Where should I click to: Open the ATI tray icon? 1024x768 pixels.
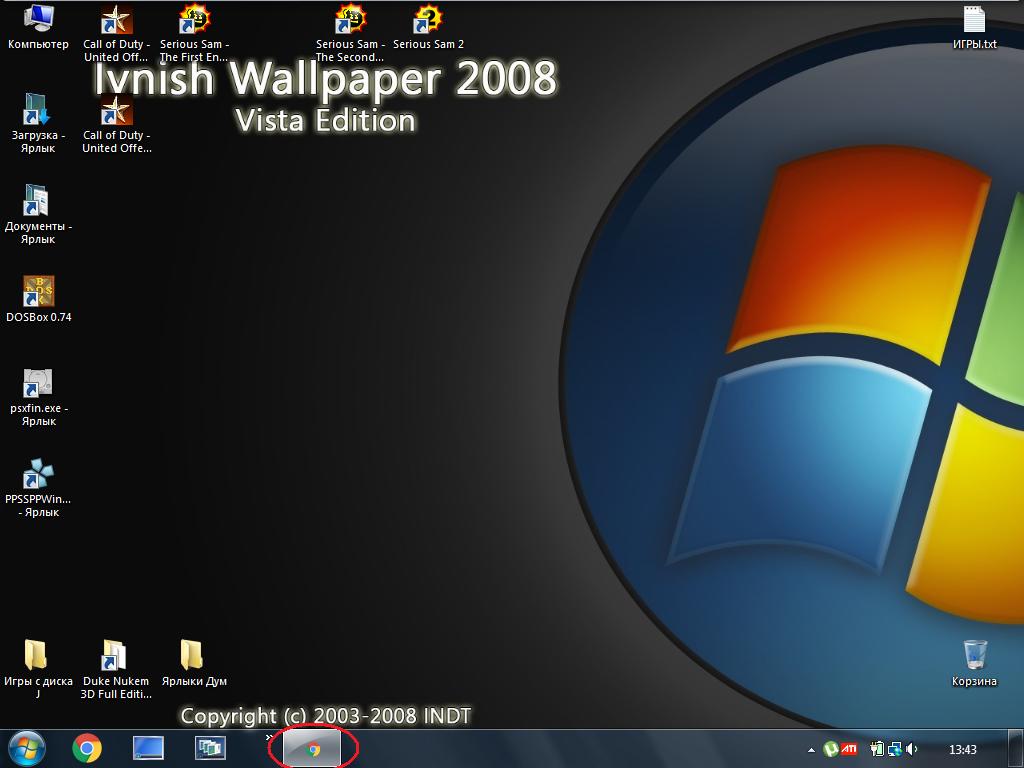pos(848,749)
